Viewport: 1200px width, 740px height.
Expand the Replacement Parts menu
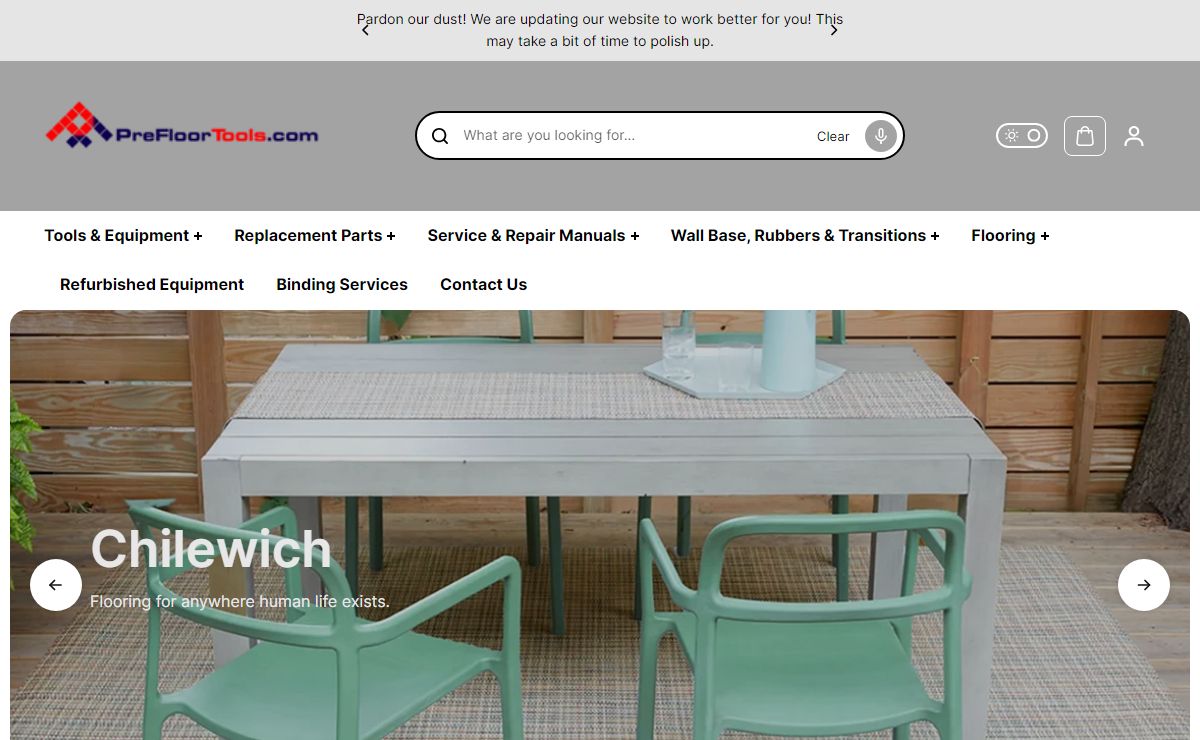point(315,236)
